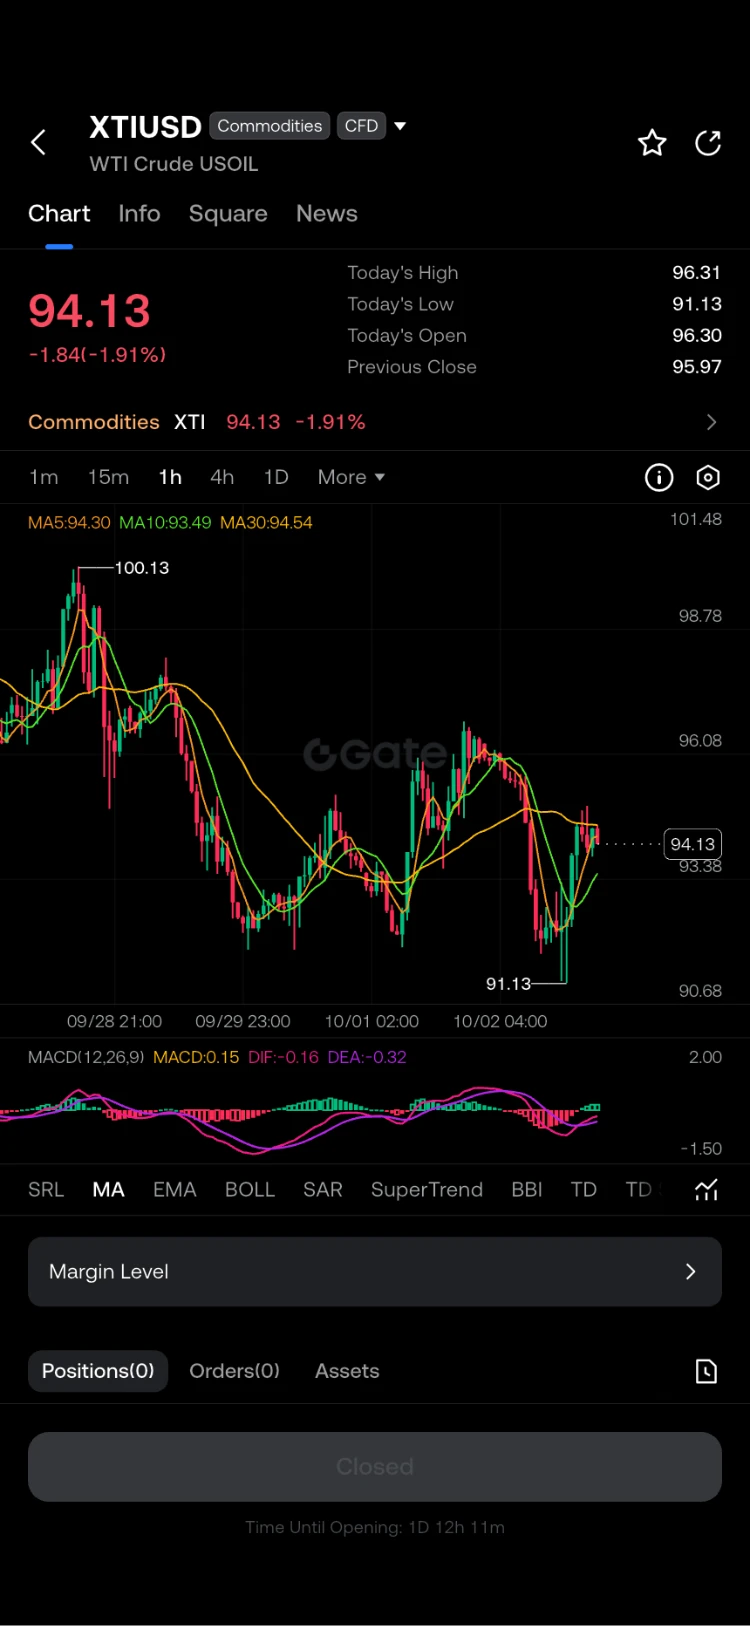The height and width of the screenshot is (1626, 750).
Task: Add XTIUSD to favorites with star
Action: [x=652, y=143]
